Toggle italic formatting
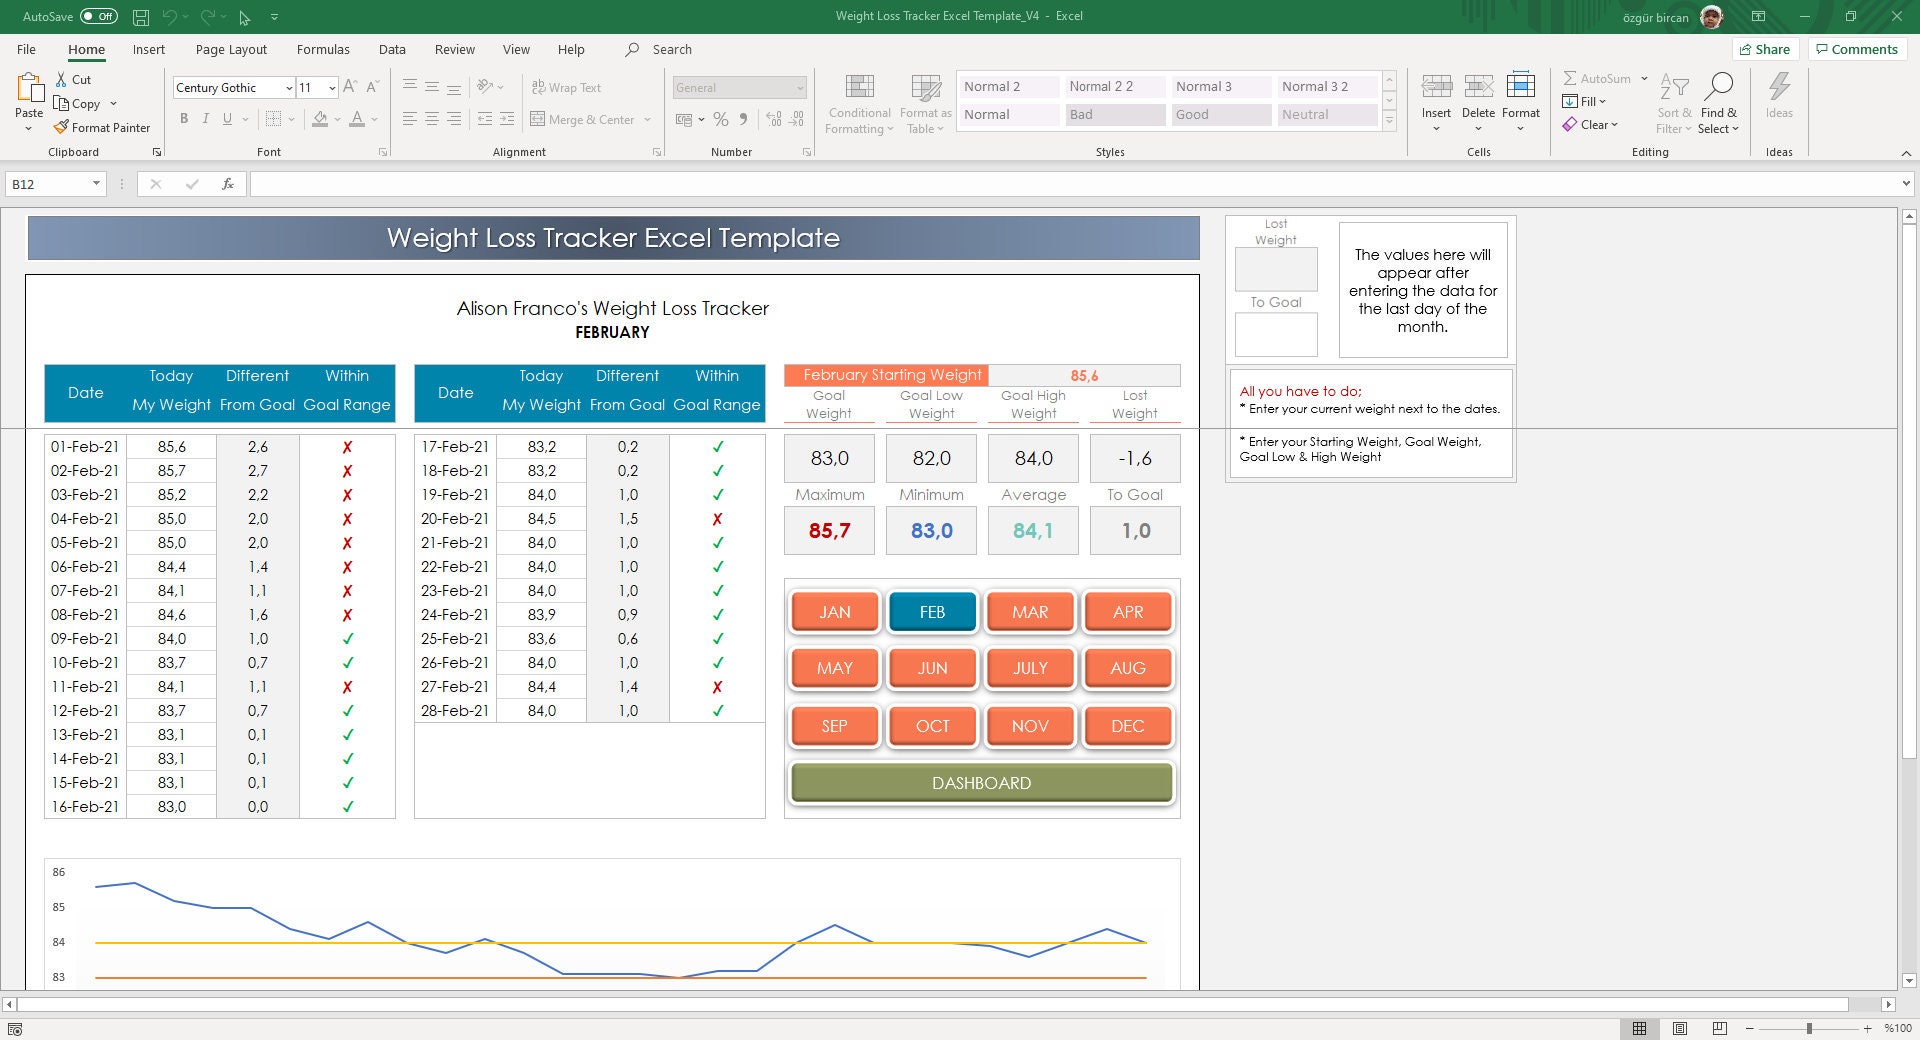Viewport: 1920px width, 1040px height. 206,118
